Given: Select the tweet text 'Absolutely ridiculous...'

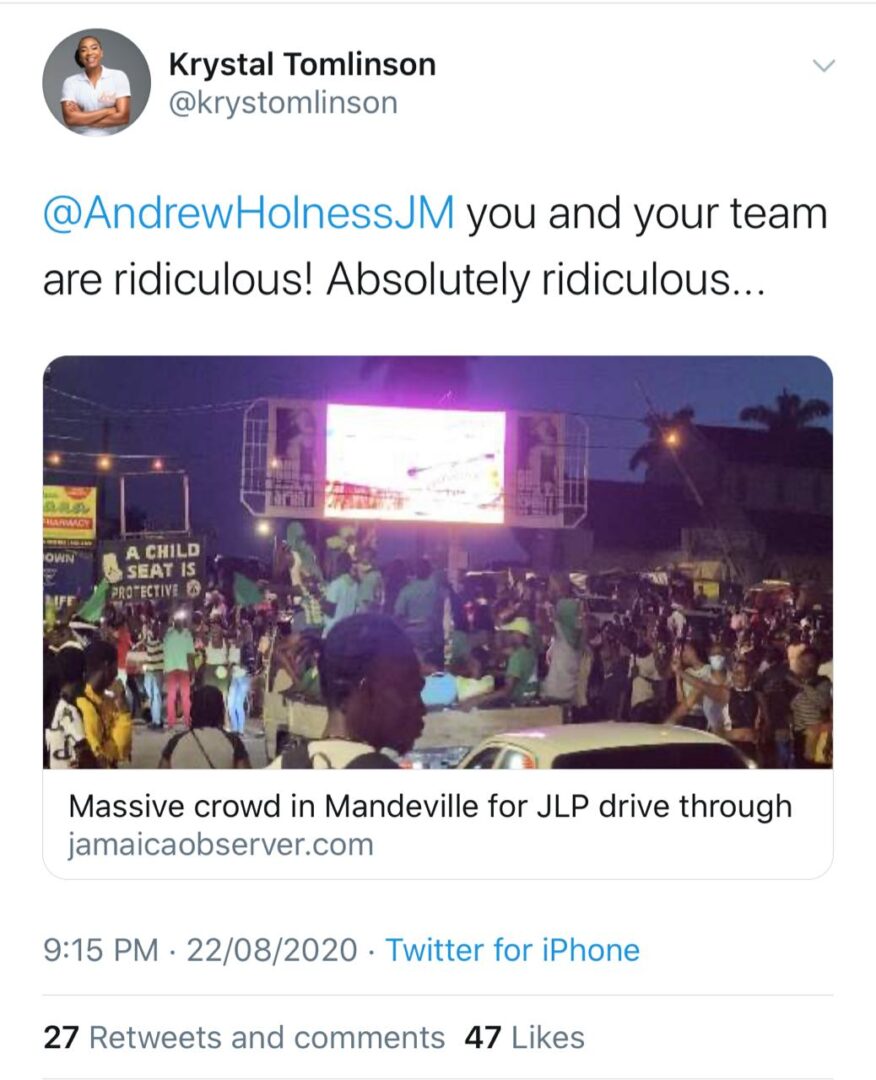Looking at the screenshot, I should point(545,280).
